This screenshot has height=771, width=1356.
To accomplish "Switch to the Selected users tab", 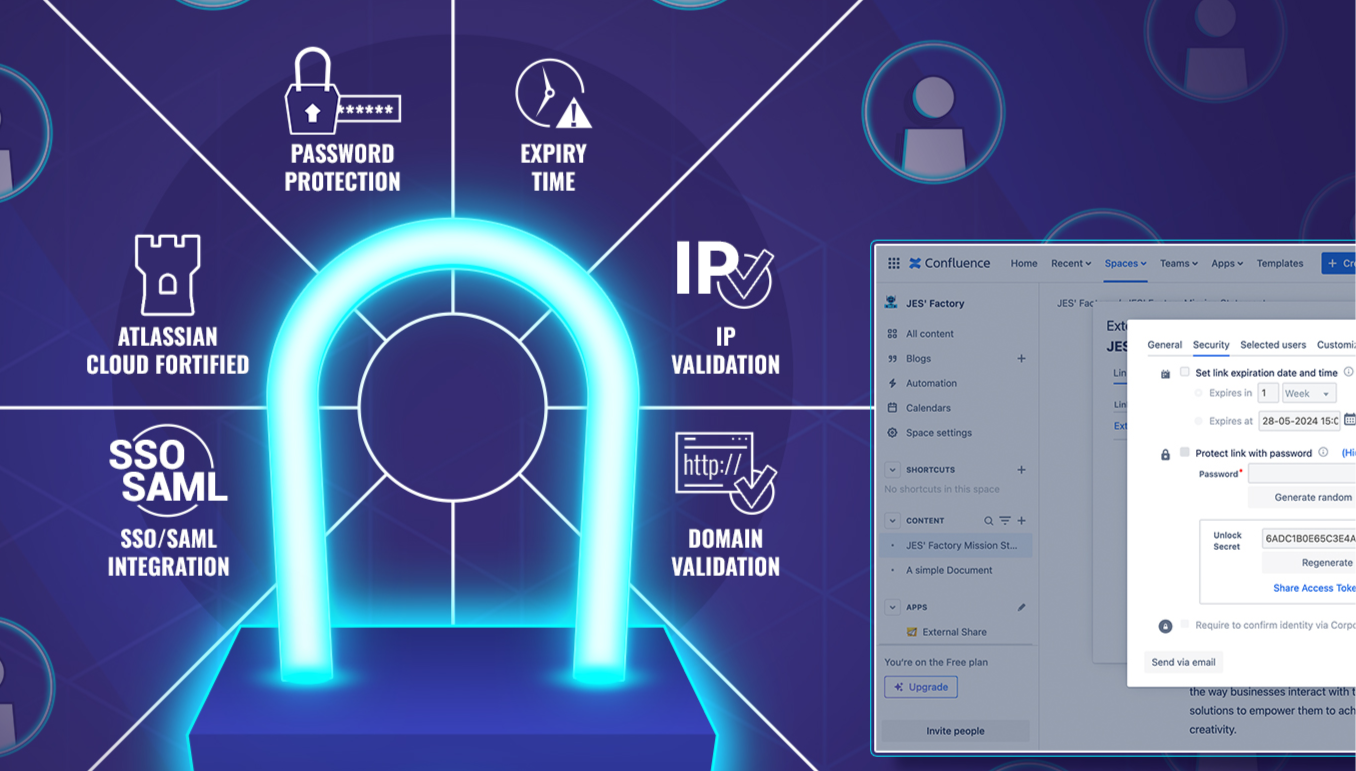I will (x=1273, y=345).
